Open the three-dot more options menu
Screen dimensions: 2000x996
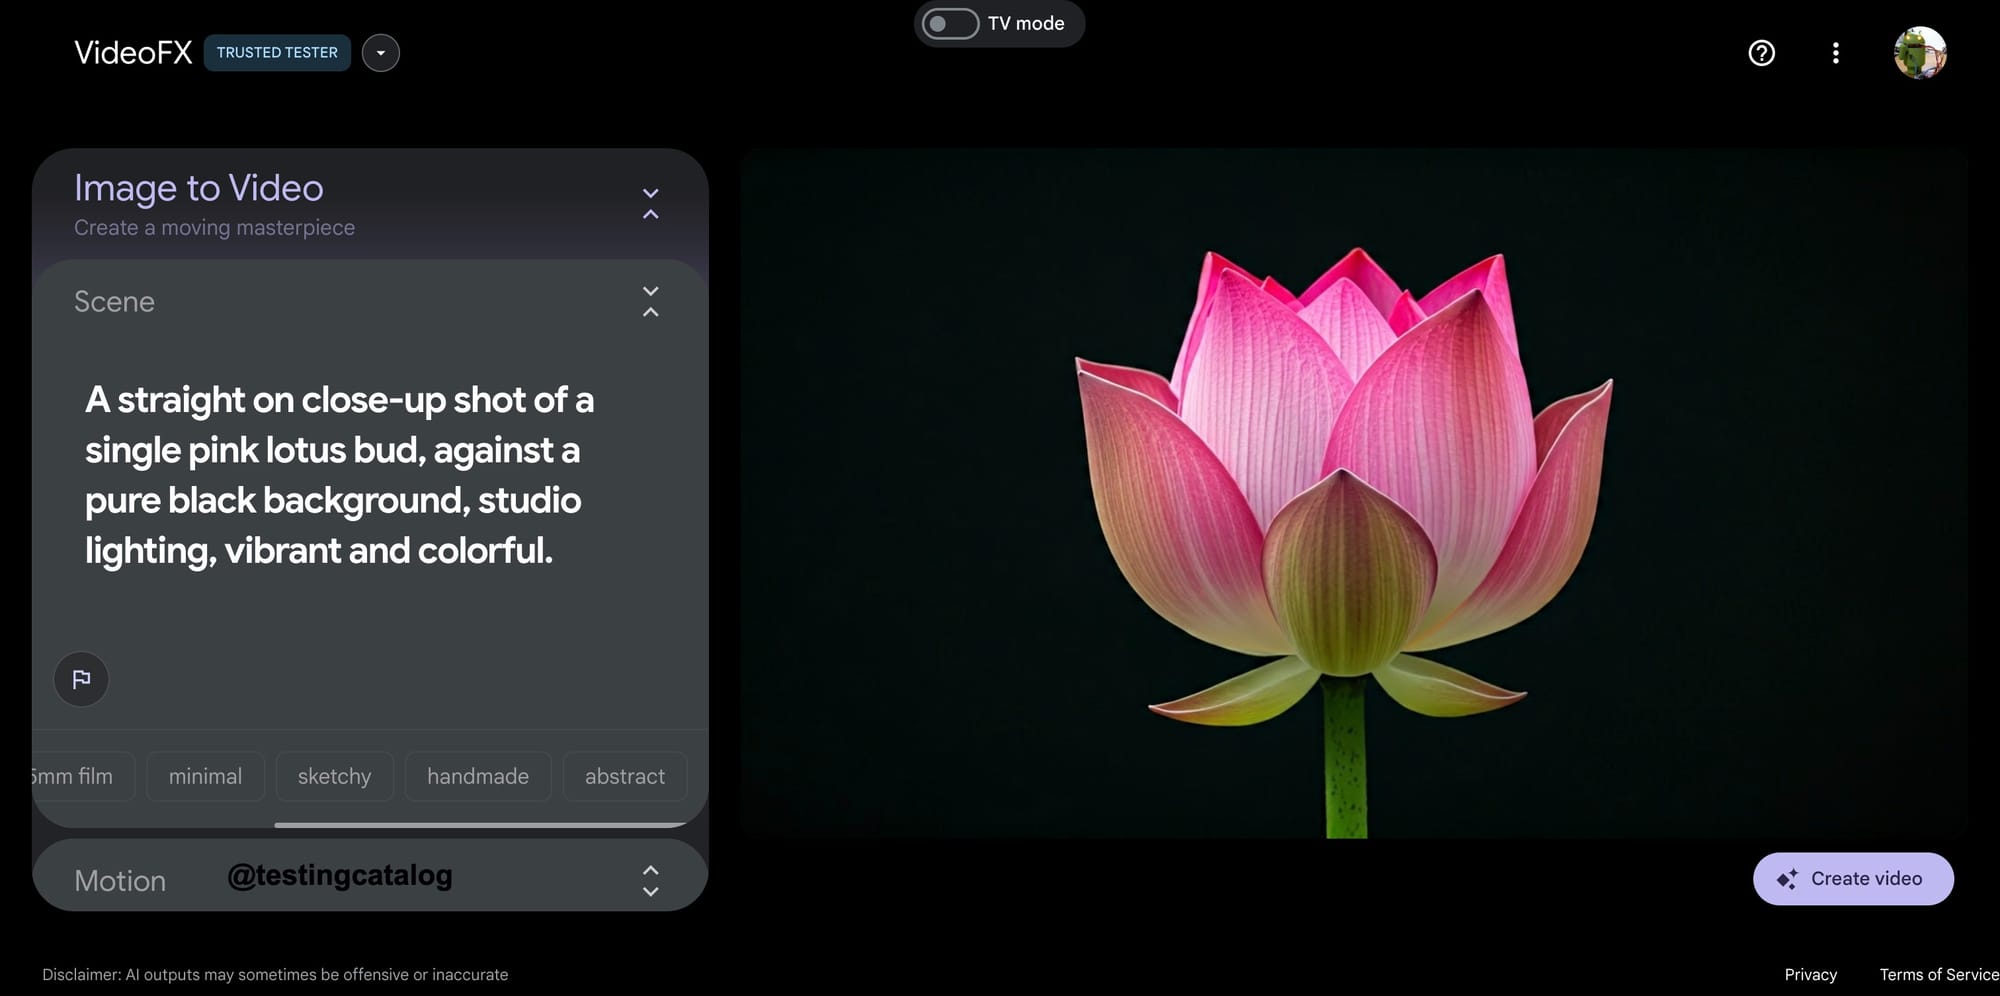tap(1835, 53)
